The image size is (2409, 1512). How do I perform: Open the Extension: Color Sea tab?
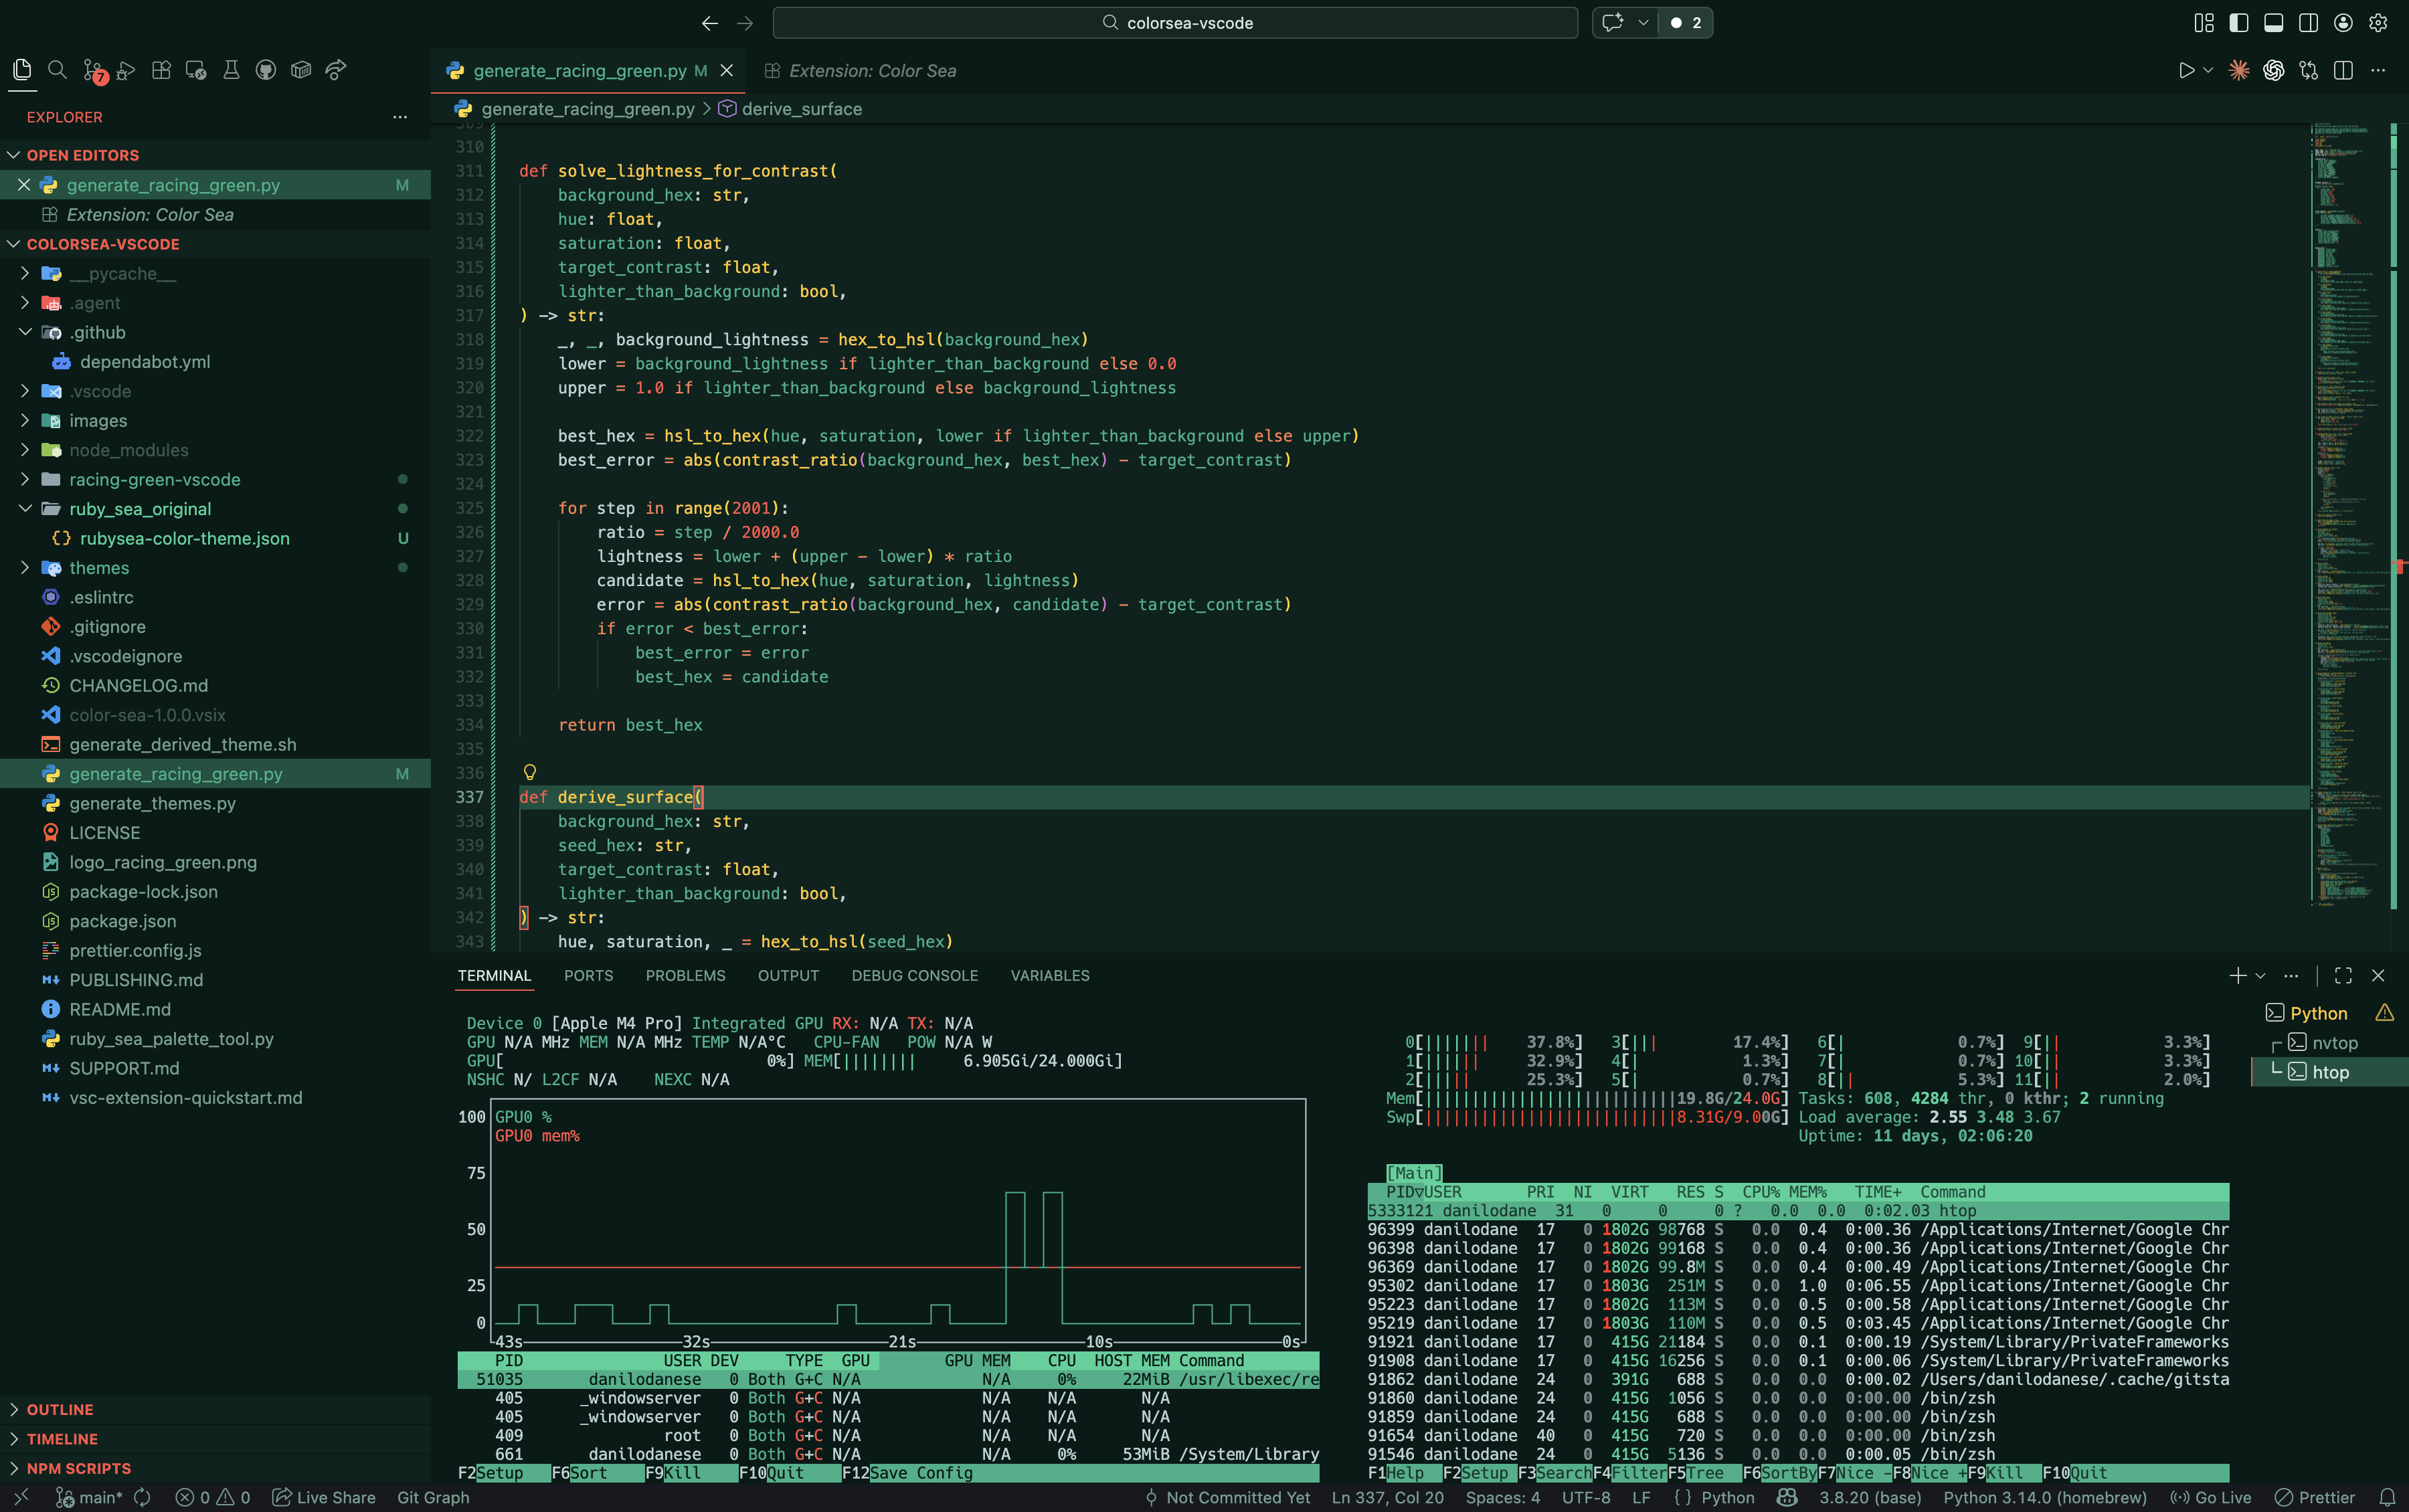coord(871,71)
